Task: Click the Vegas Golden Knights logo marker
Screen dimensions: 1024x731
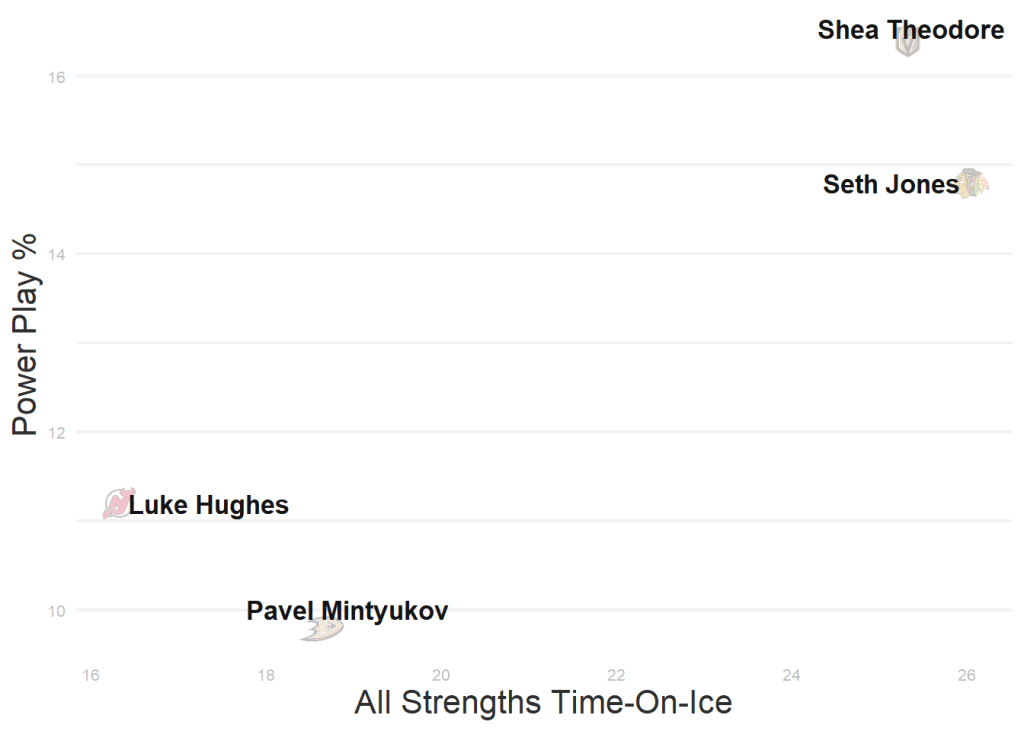Action: click(x=907, y=42)
